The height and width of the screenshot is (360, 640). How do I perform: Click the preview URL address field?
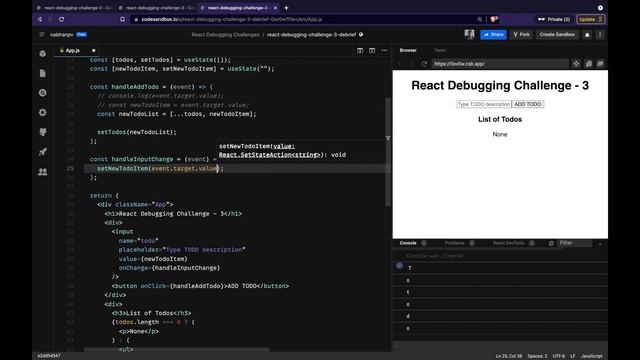[x=500, y=64]
